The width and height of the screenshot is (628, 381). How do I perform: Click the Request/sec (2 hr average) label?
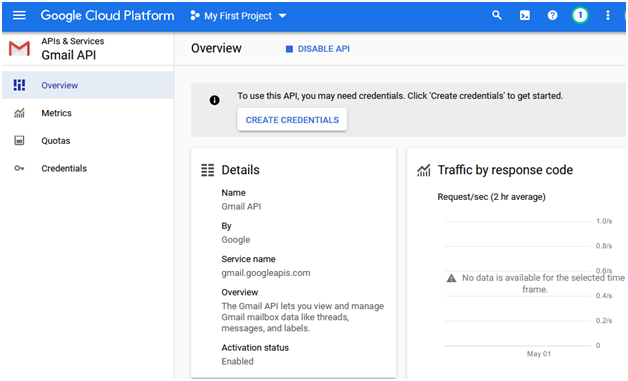click(491, 197)
